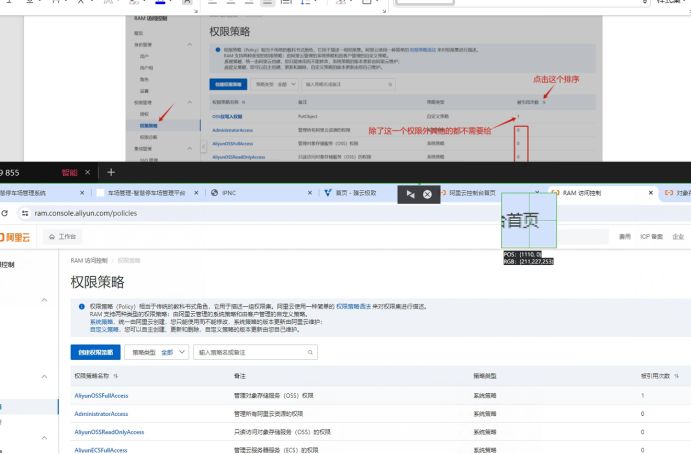This screenshot has width=691, height=454.
Task: Click the blue info icon in the notice
Action: tap(82, 306)
